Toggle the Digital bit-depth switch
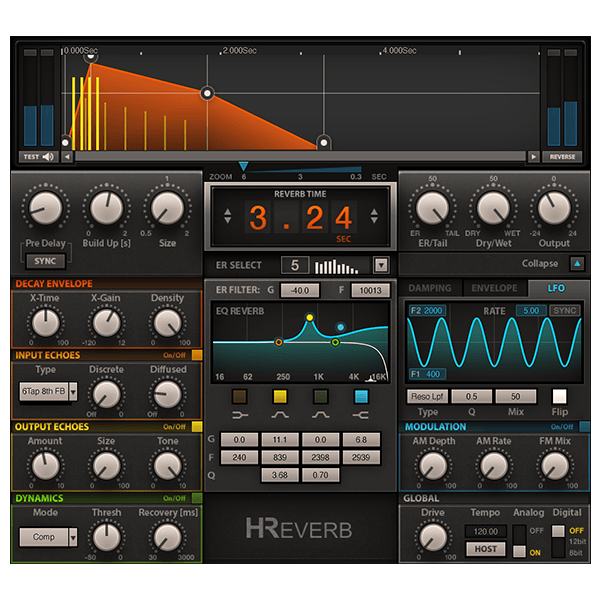Image resolution: width=600 pixels, height=600 pixels. point(558,541)
